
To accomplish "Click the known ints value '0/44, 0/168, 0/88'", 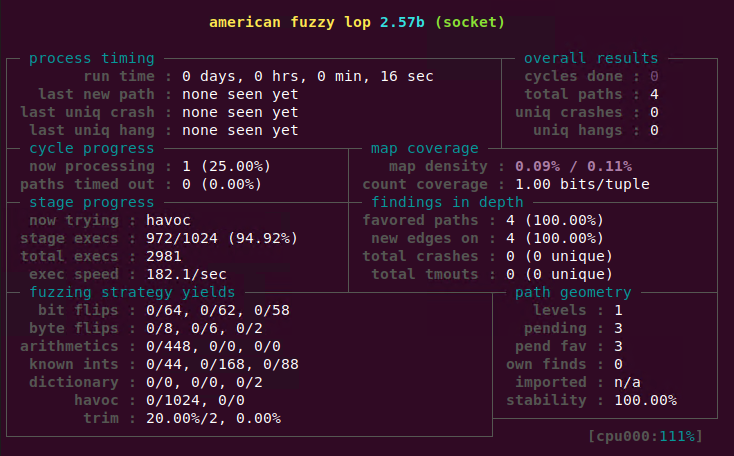I will point(222,365).
